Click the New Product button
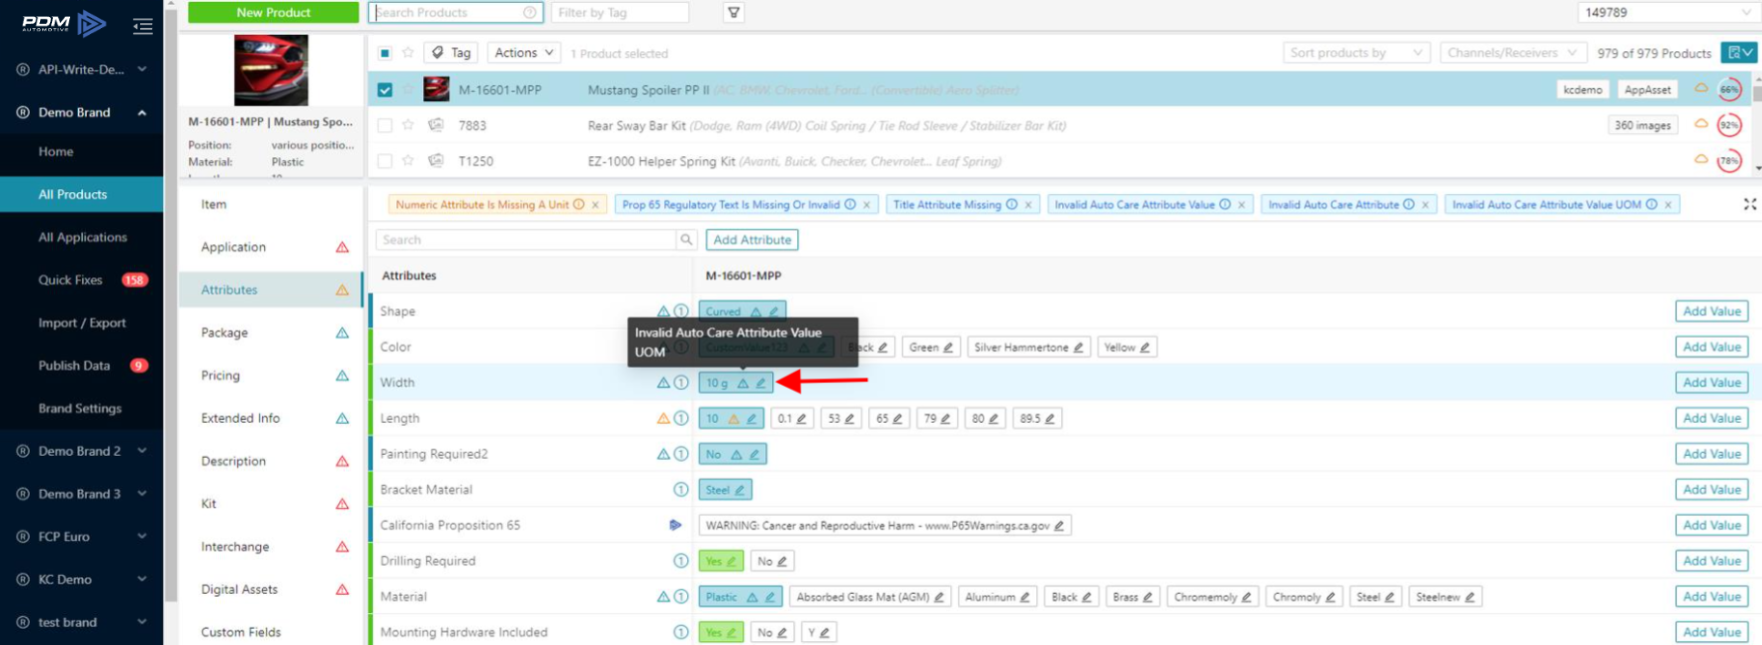 [273, 12]
